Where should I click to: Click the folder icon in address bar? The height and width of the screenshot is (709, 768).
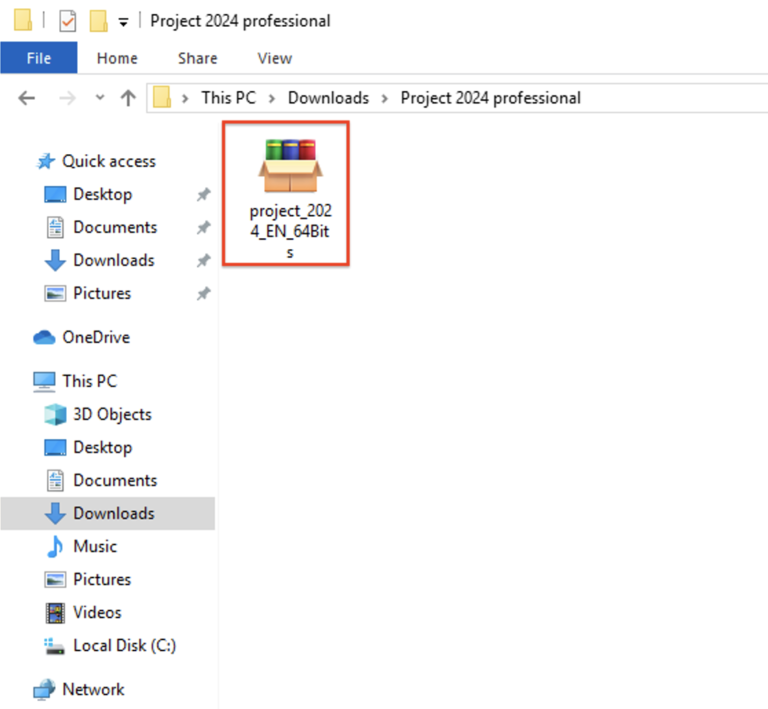[x=162, y=97]
